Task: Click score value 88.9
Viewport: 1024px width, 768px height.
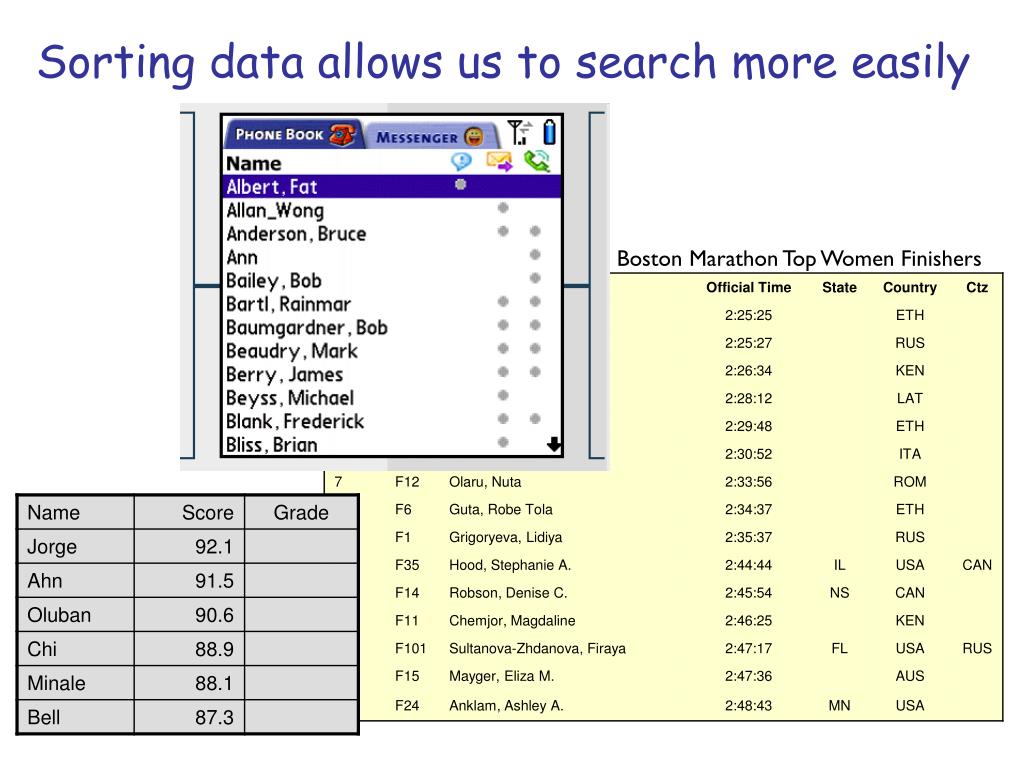Action: click(214, 649)
